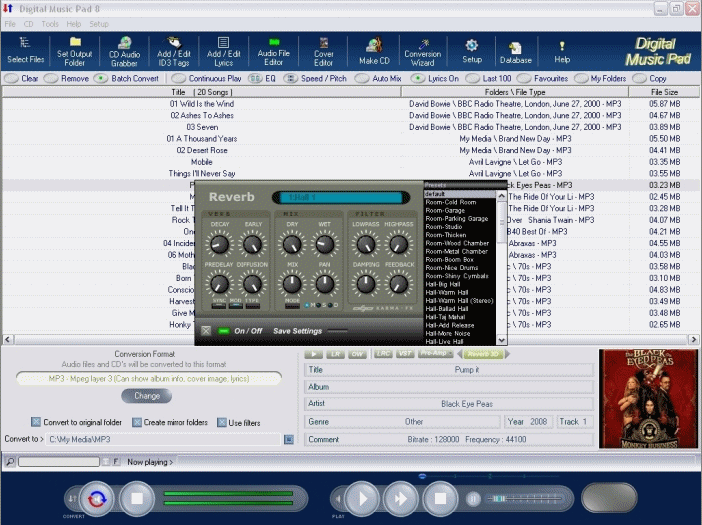Open the Tools menu
This screenshot has width=702, height=525.
(50, 23)
